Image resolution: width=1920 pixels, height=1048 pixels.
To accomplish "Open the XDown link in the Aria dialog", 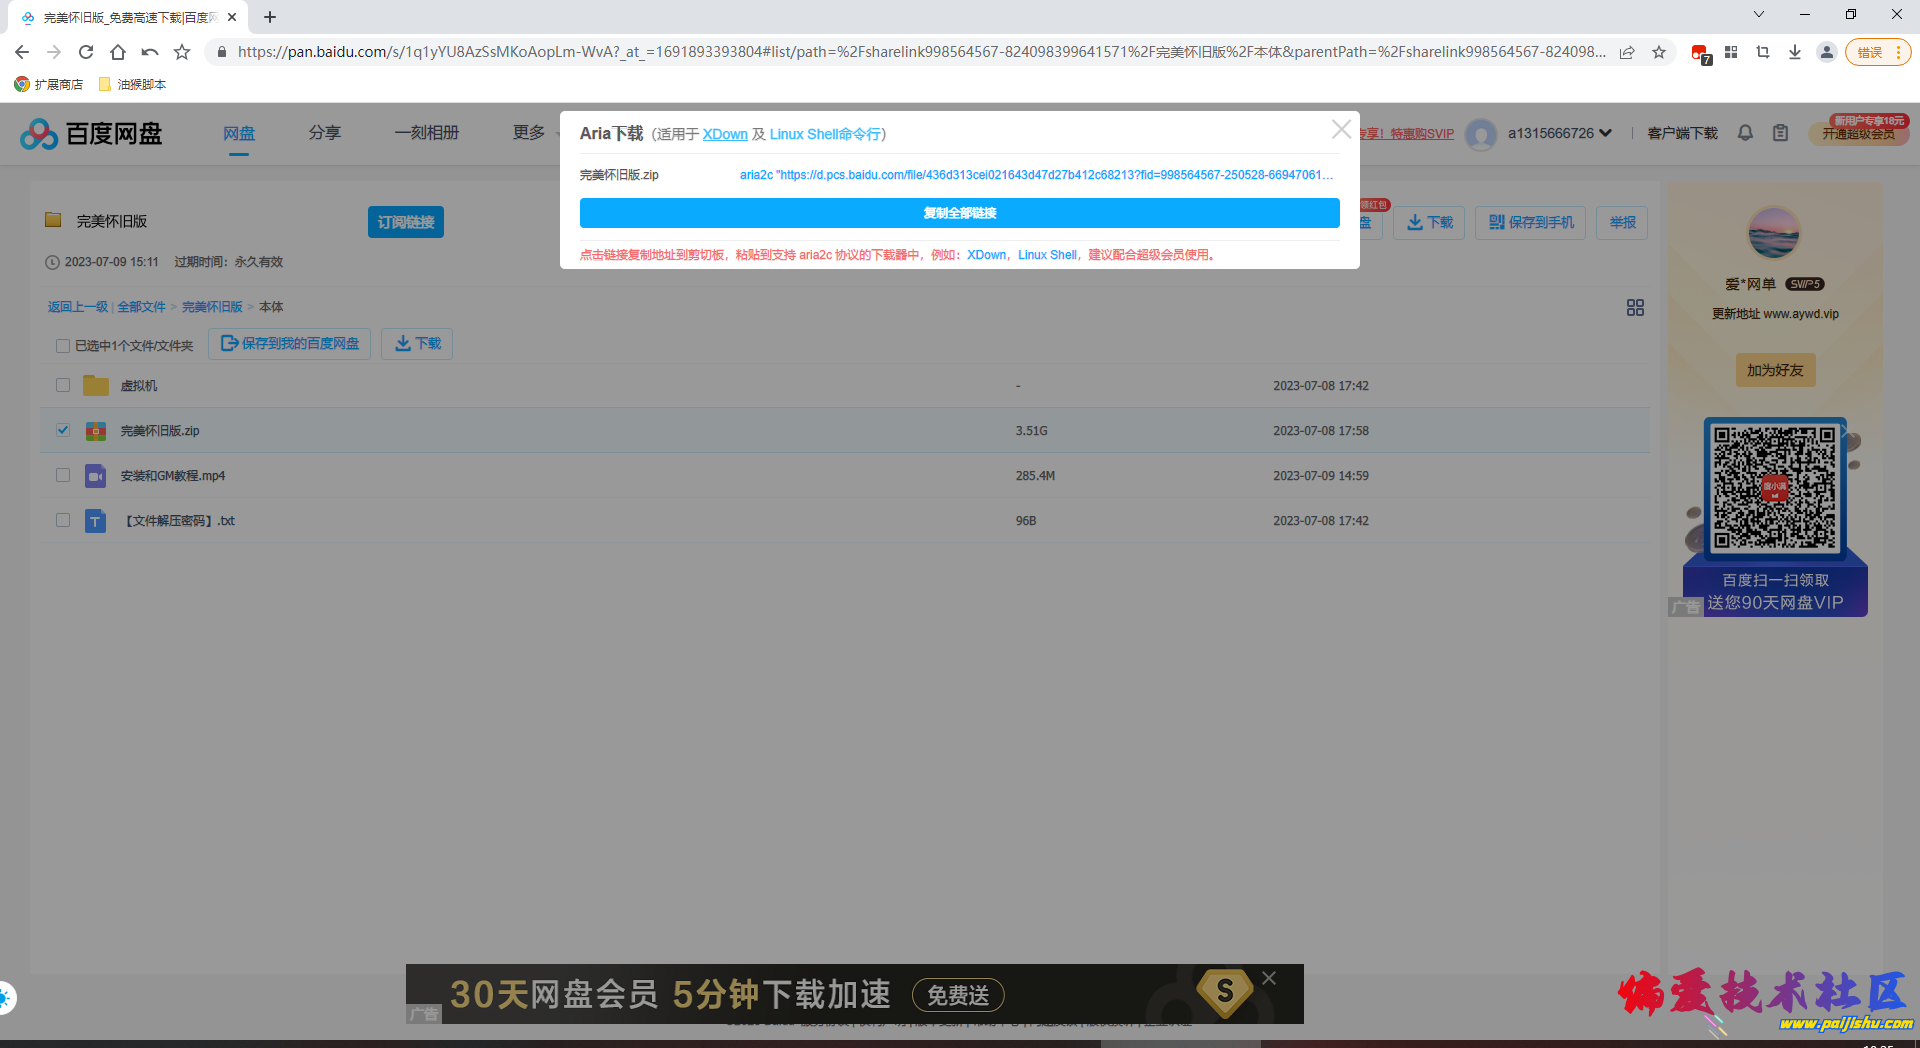I will [x=725, y=133].
